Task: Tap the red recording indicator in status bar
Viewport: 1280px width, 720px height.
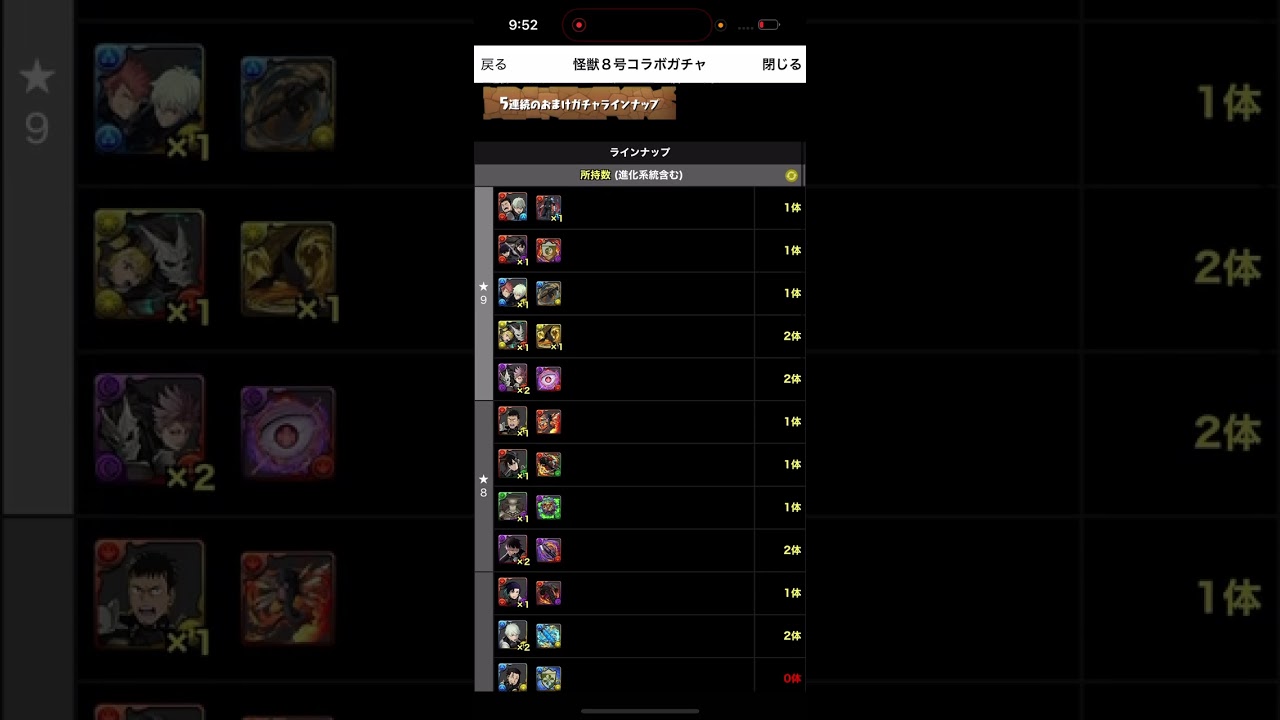Action: 579,25
